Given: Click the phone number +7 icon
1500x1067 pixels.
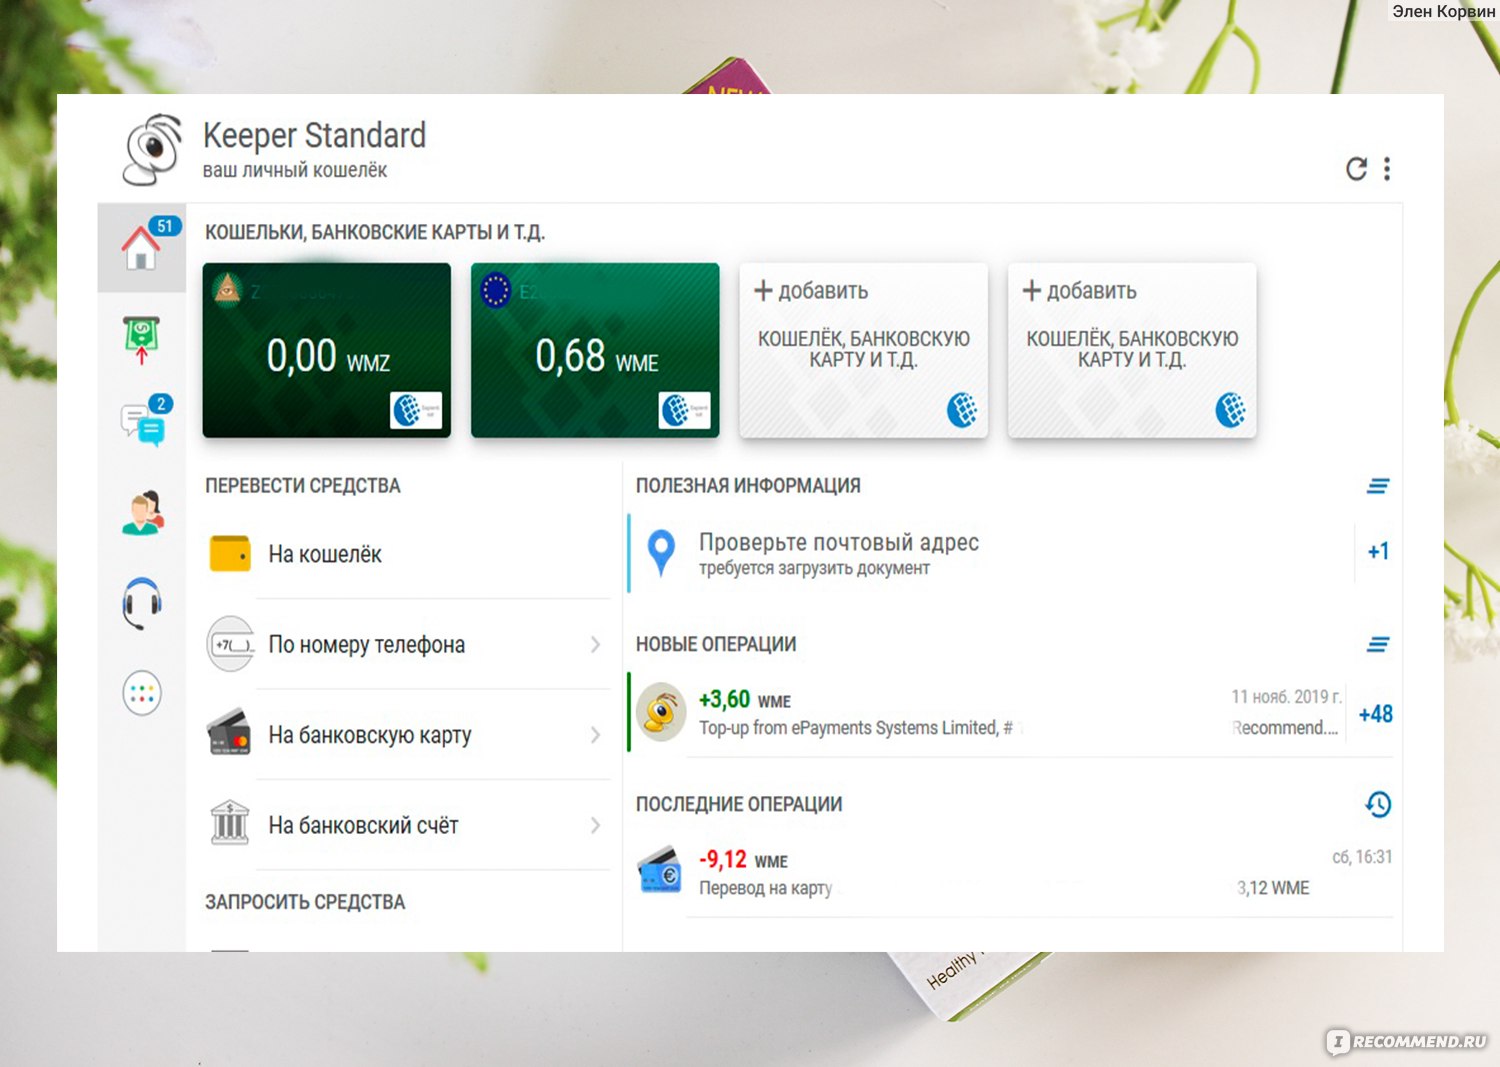Looking at the screenshot, I should pyautogui.click(x=230, y=644).
